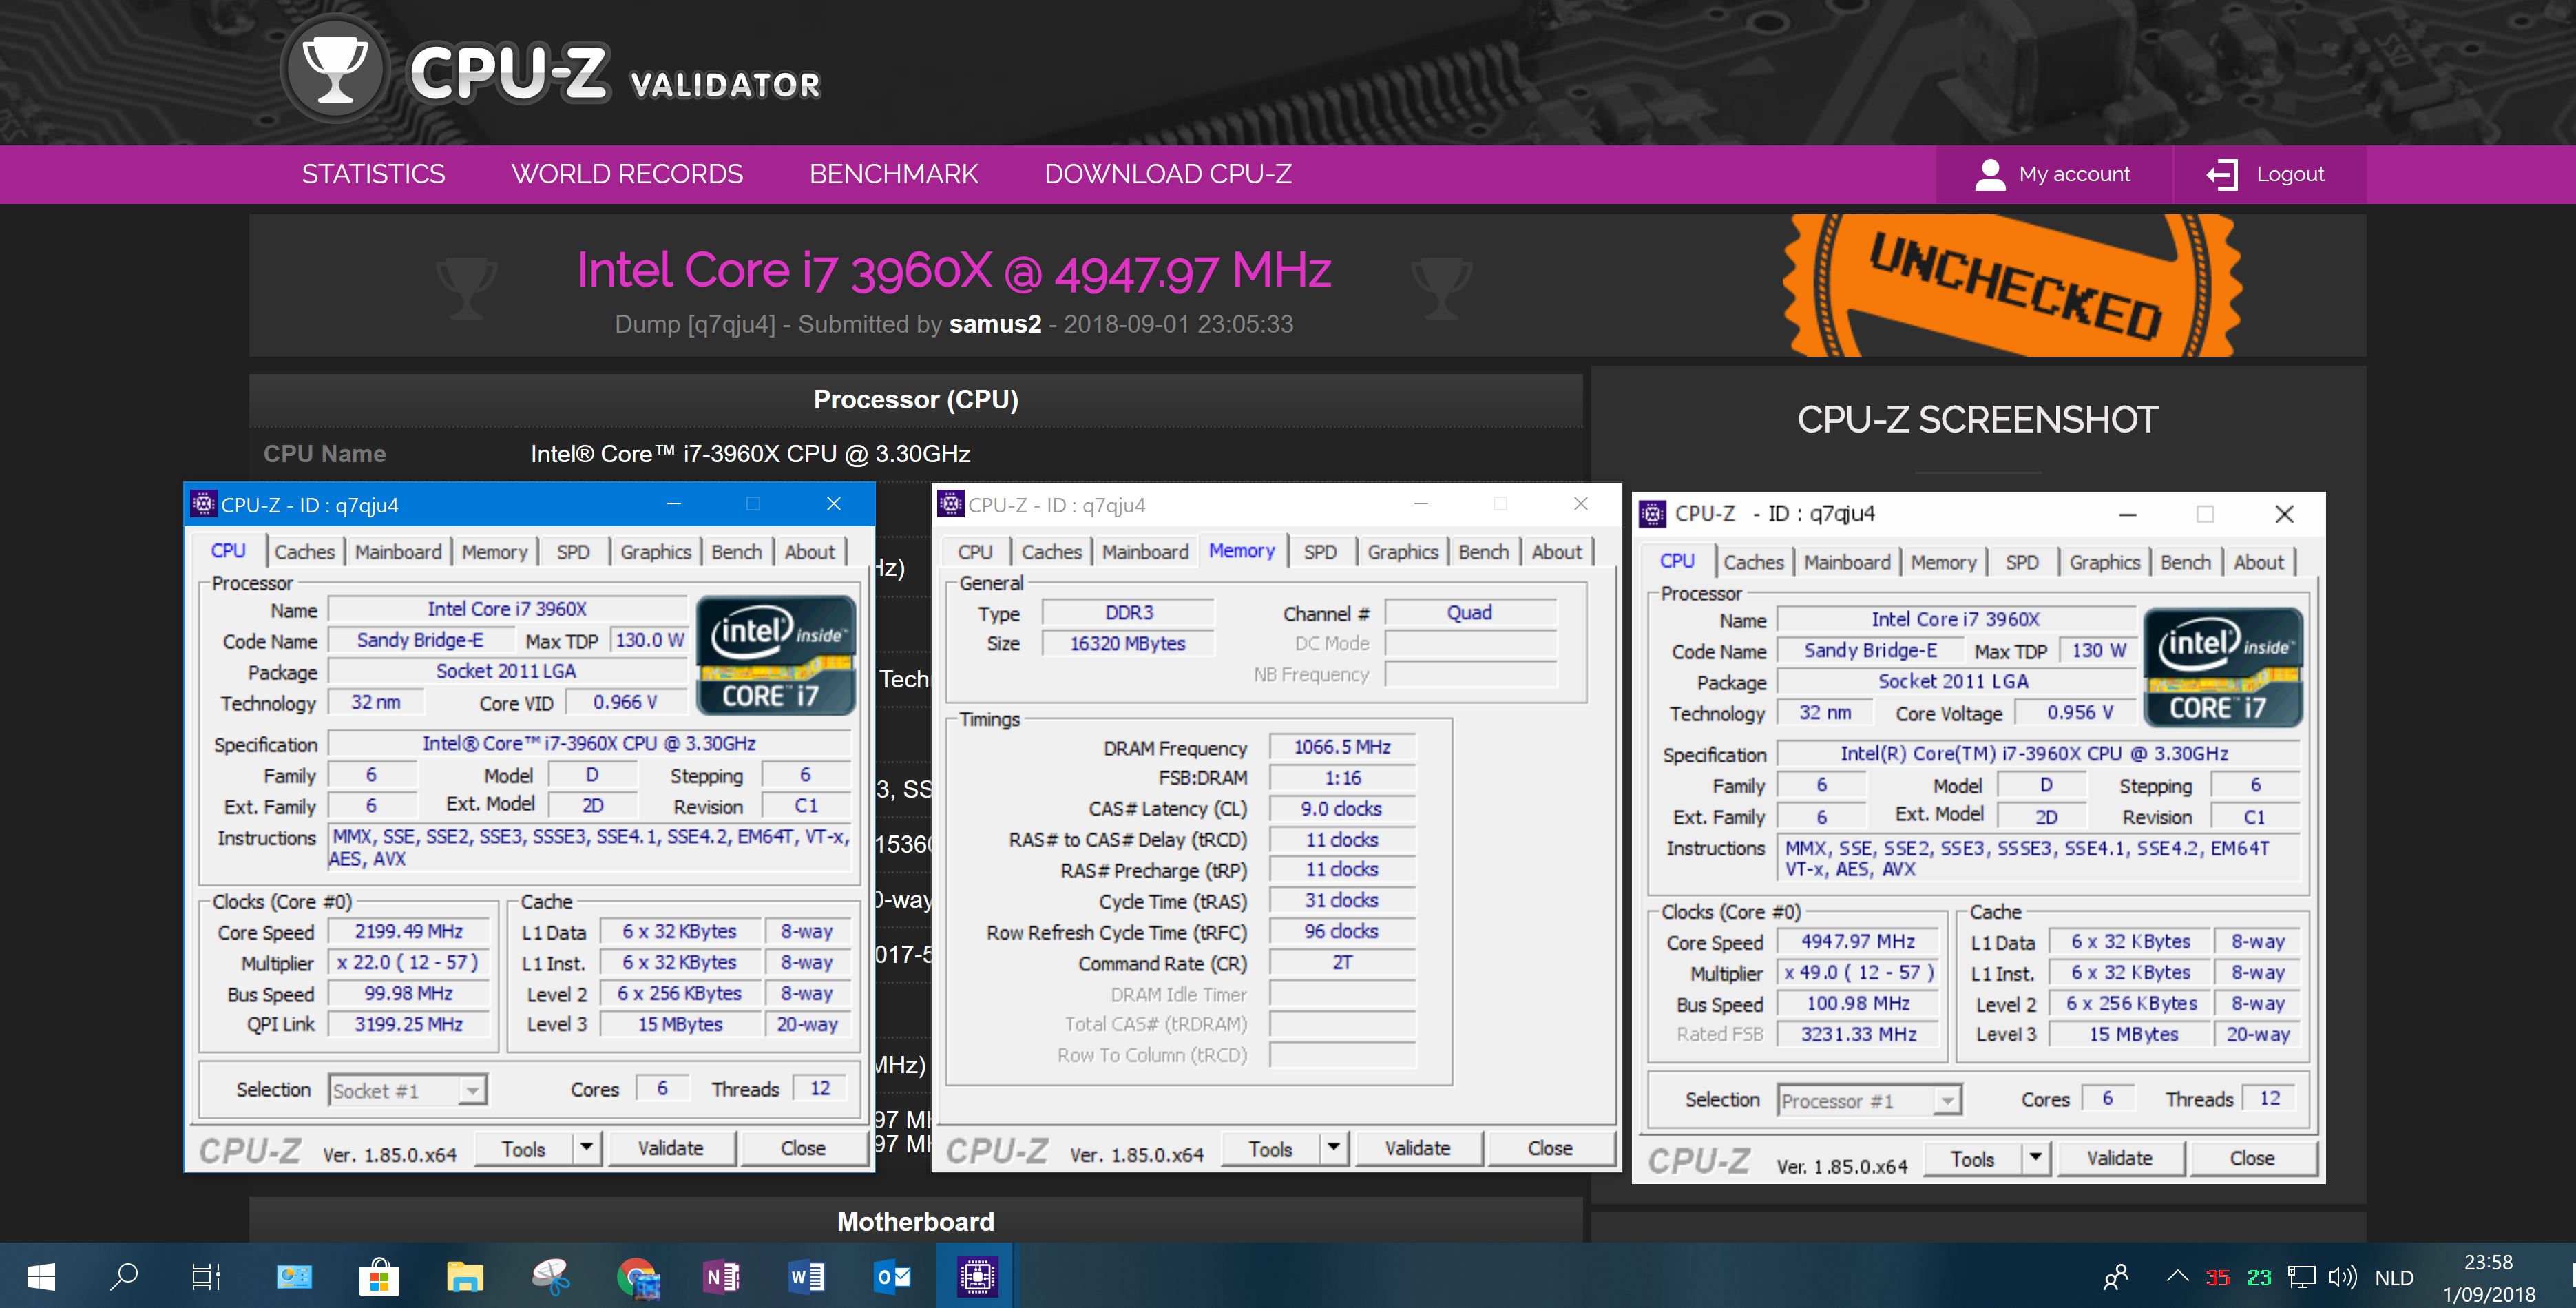Click Intel Core i7 logo in screenshot CPU-Z window
The height and width of the screenshot is (1308, 2576).
point(2223,666)
